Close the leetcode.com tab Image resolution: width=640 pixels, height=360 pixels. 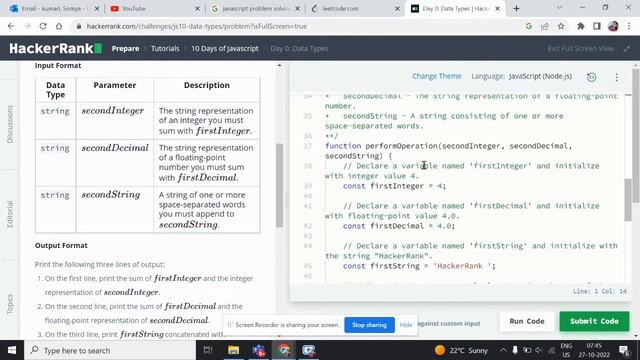point(398,8)
